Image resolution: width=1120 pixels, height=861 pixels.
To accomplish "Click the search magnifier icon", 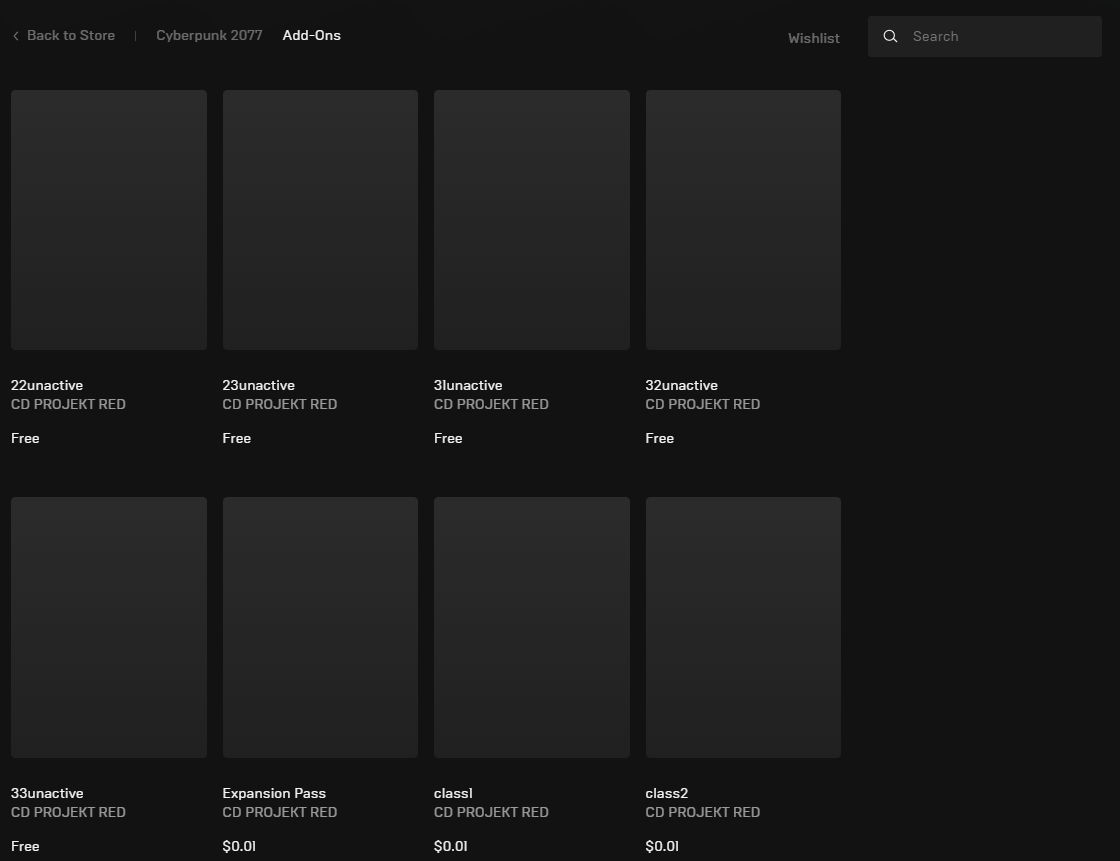I will (x=890, y=37).
